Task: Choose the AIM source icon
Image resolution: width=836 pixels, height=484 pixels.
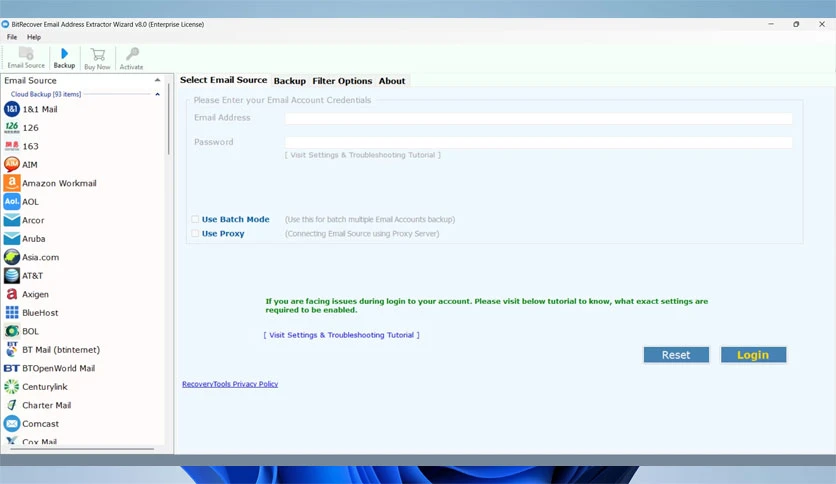Action: pyautogui.click(x=12, y=164)
